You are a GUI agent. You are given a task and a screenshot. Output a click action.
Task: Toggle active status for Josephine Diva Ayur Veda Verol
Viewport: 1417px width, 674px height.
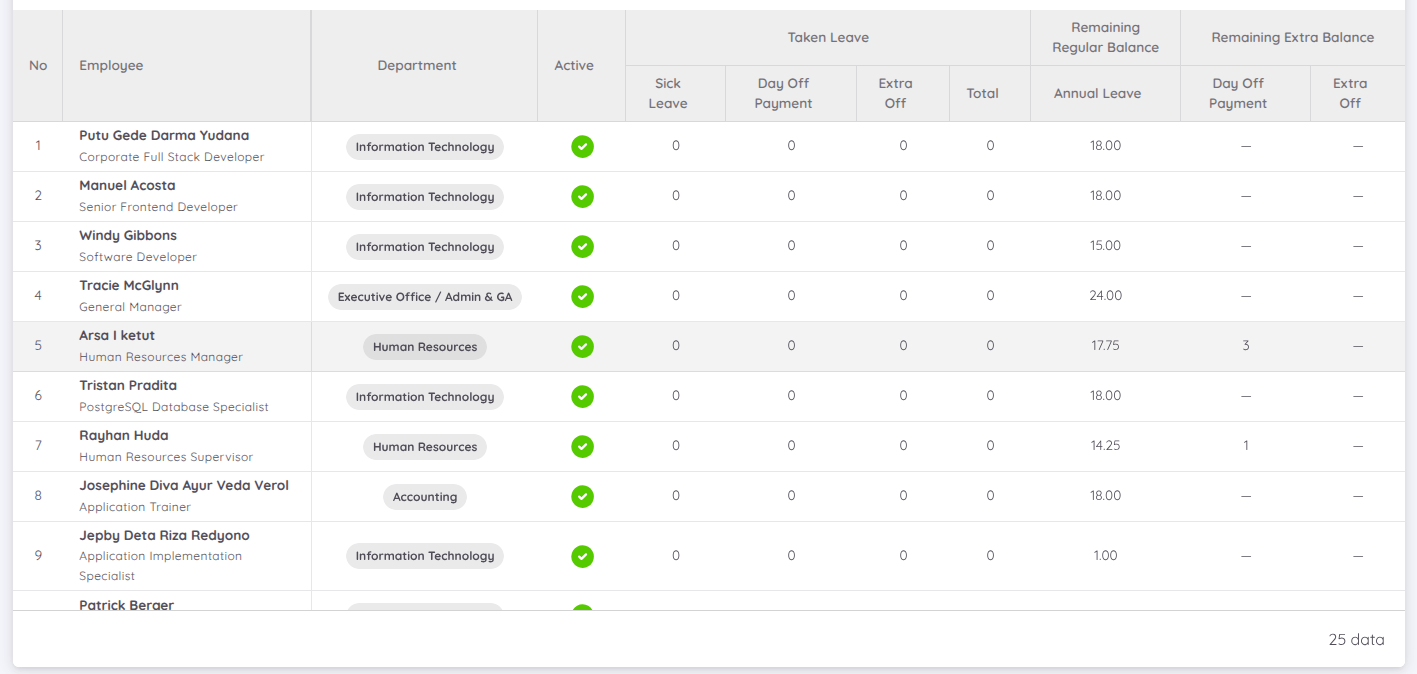point(582,496)
